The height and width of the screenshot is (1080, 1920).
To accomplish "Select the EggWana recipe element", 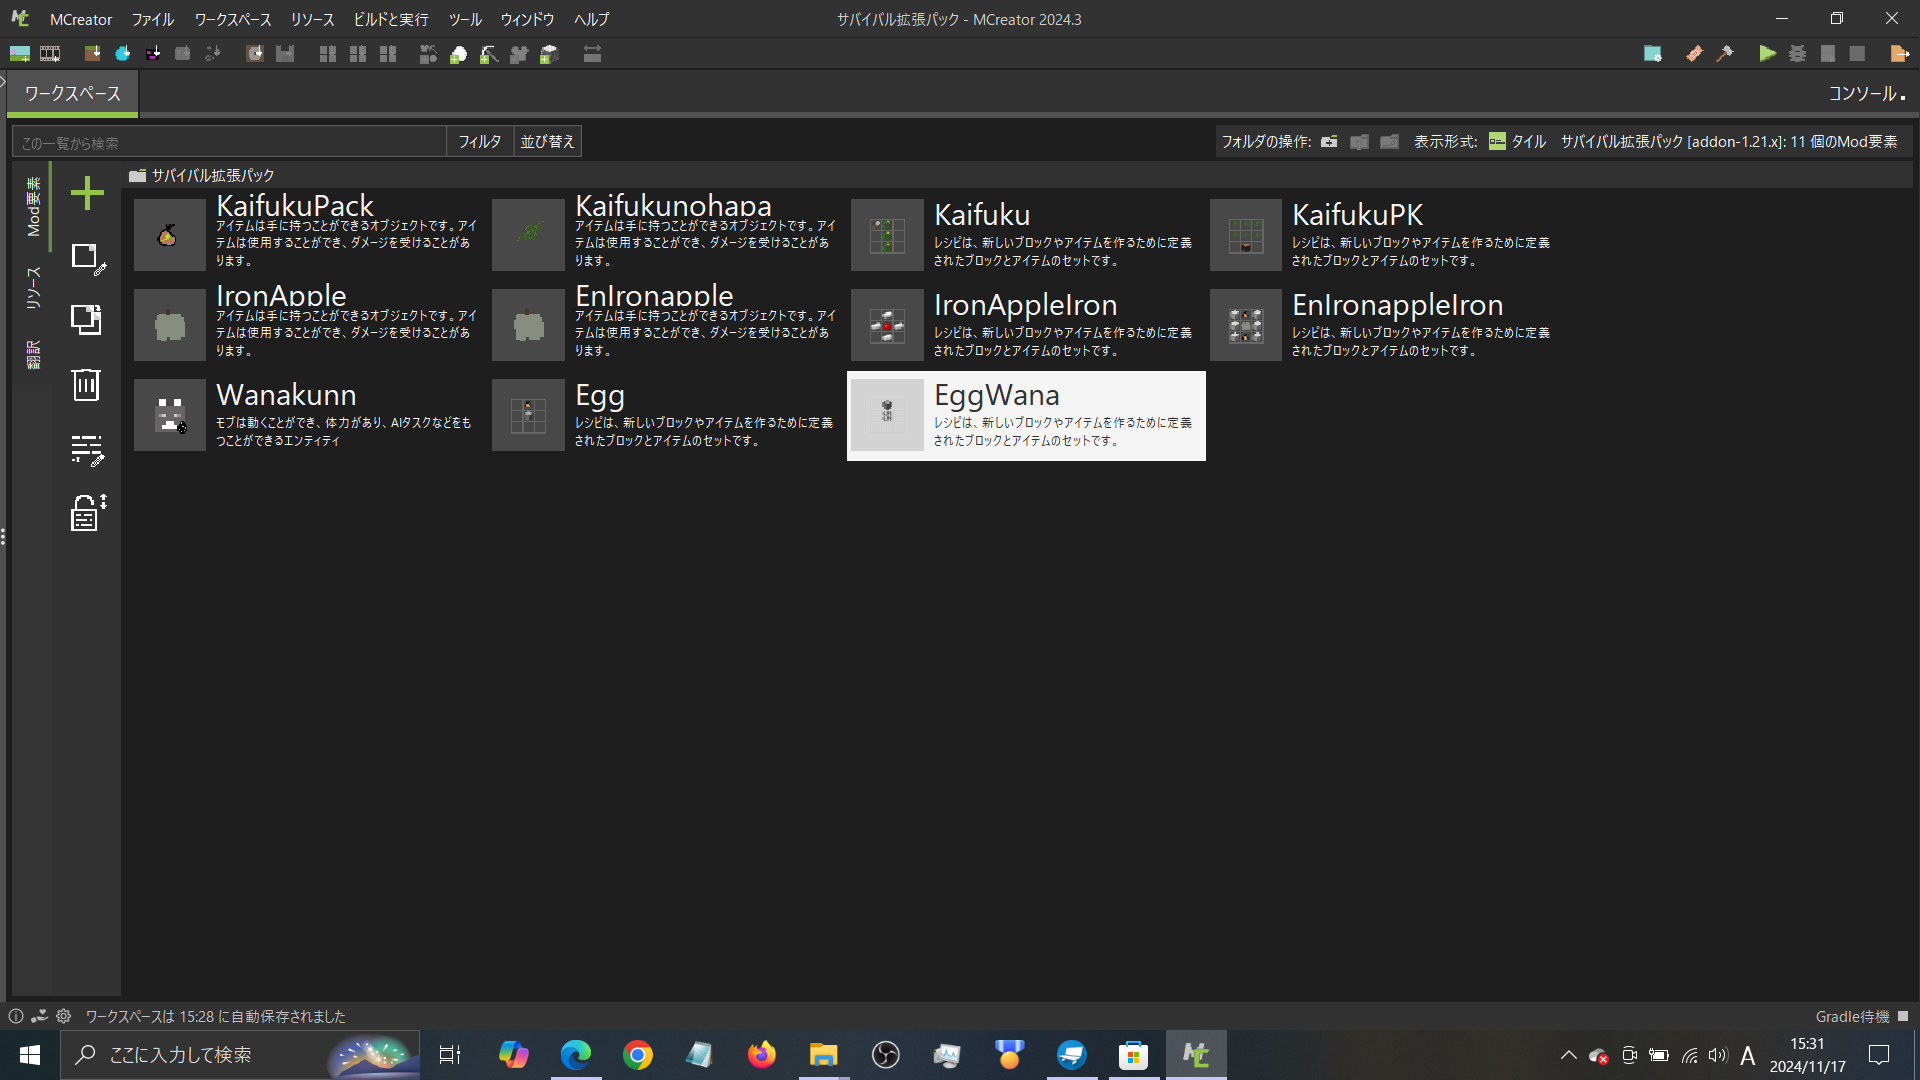I will (x=1026, y=415).
